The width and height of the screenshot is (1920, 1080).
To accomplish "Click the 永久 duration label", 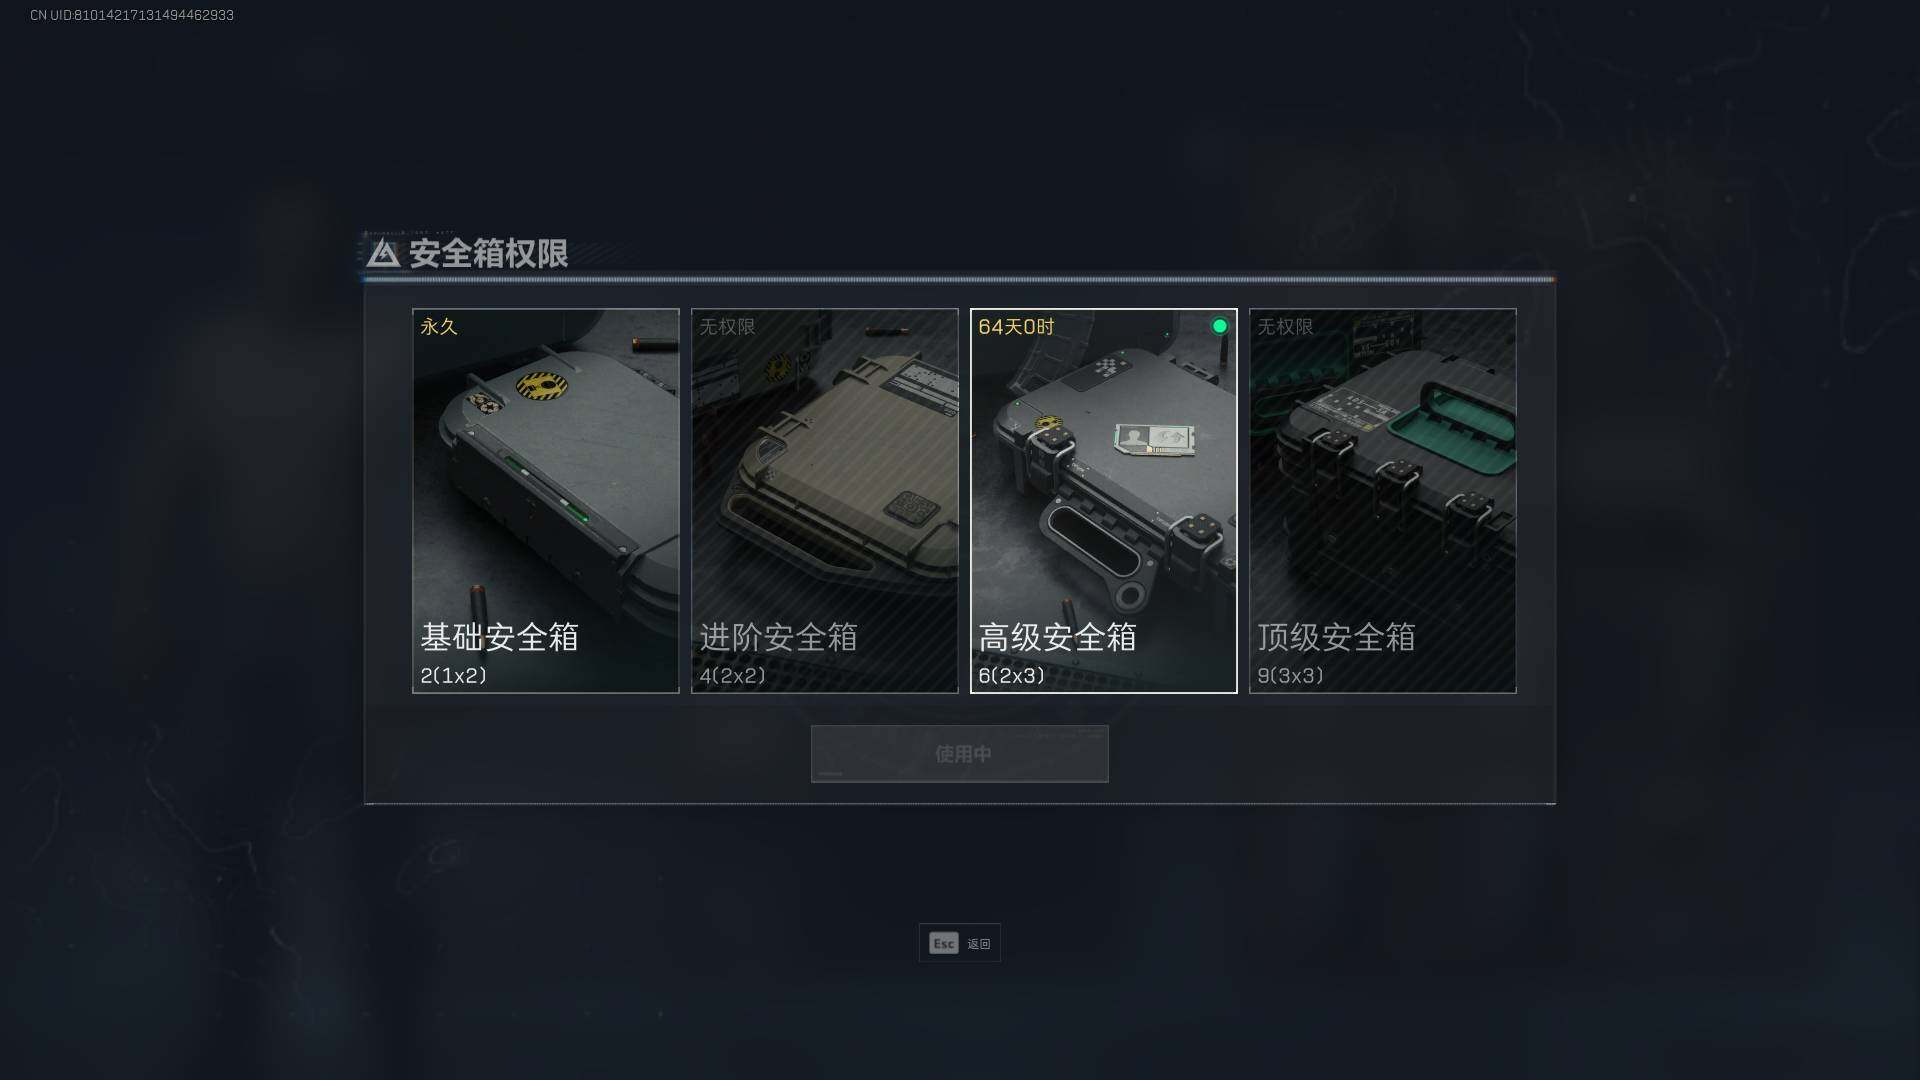I will point(438,326).
